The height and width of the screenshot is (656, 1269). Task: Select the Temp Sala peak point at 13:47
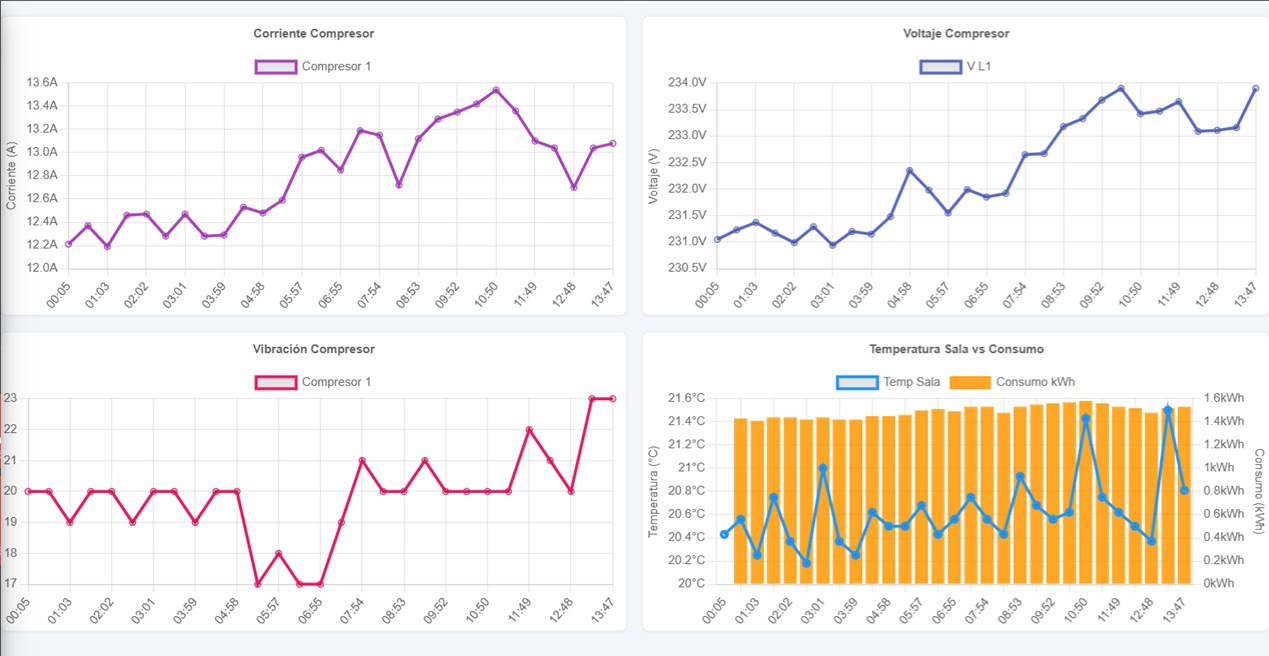tap(1167, 410)
